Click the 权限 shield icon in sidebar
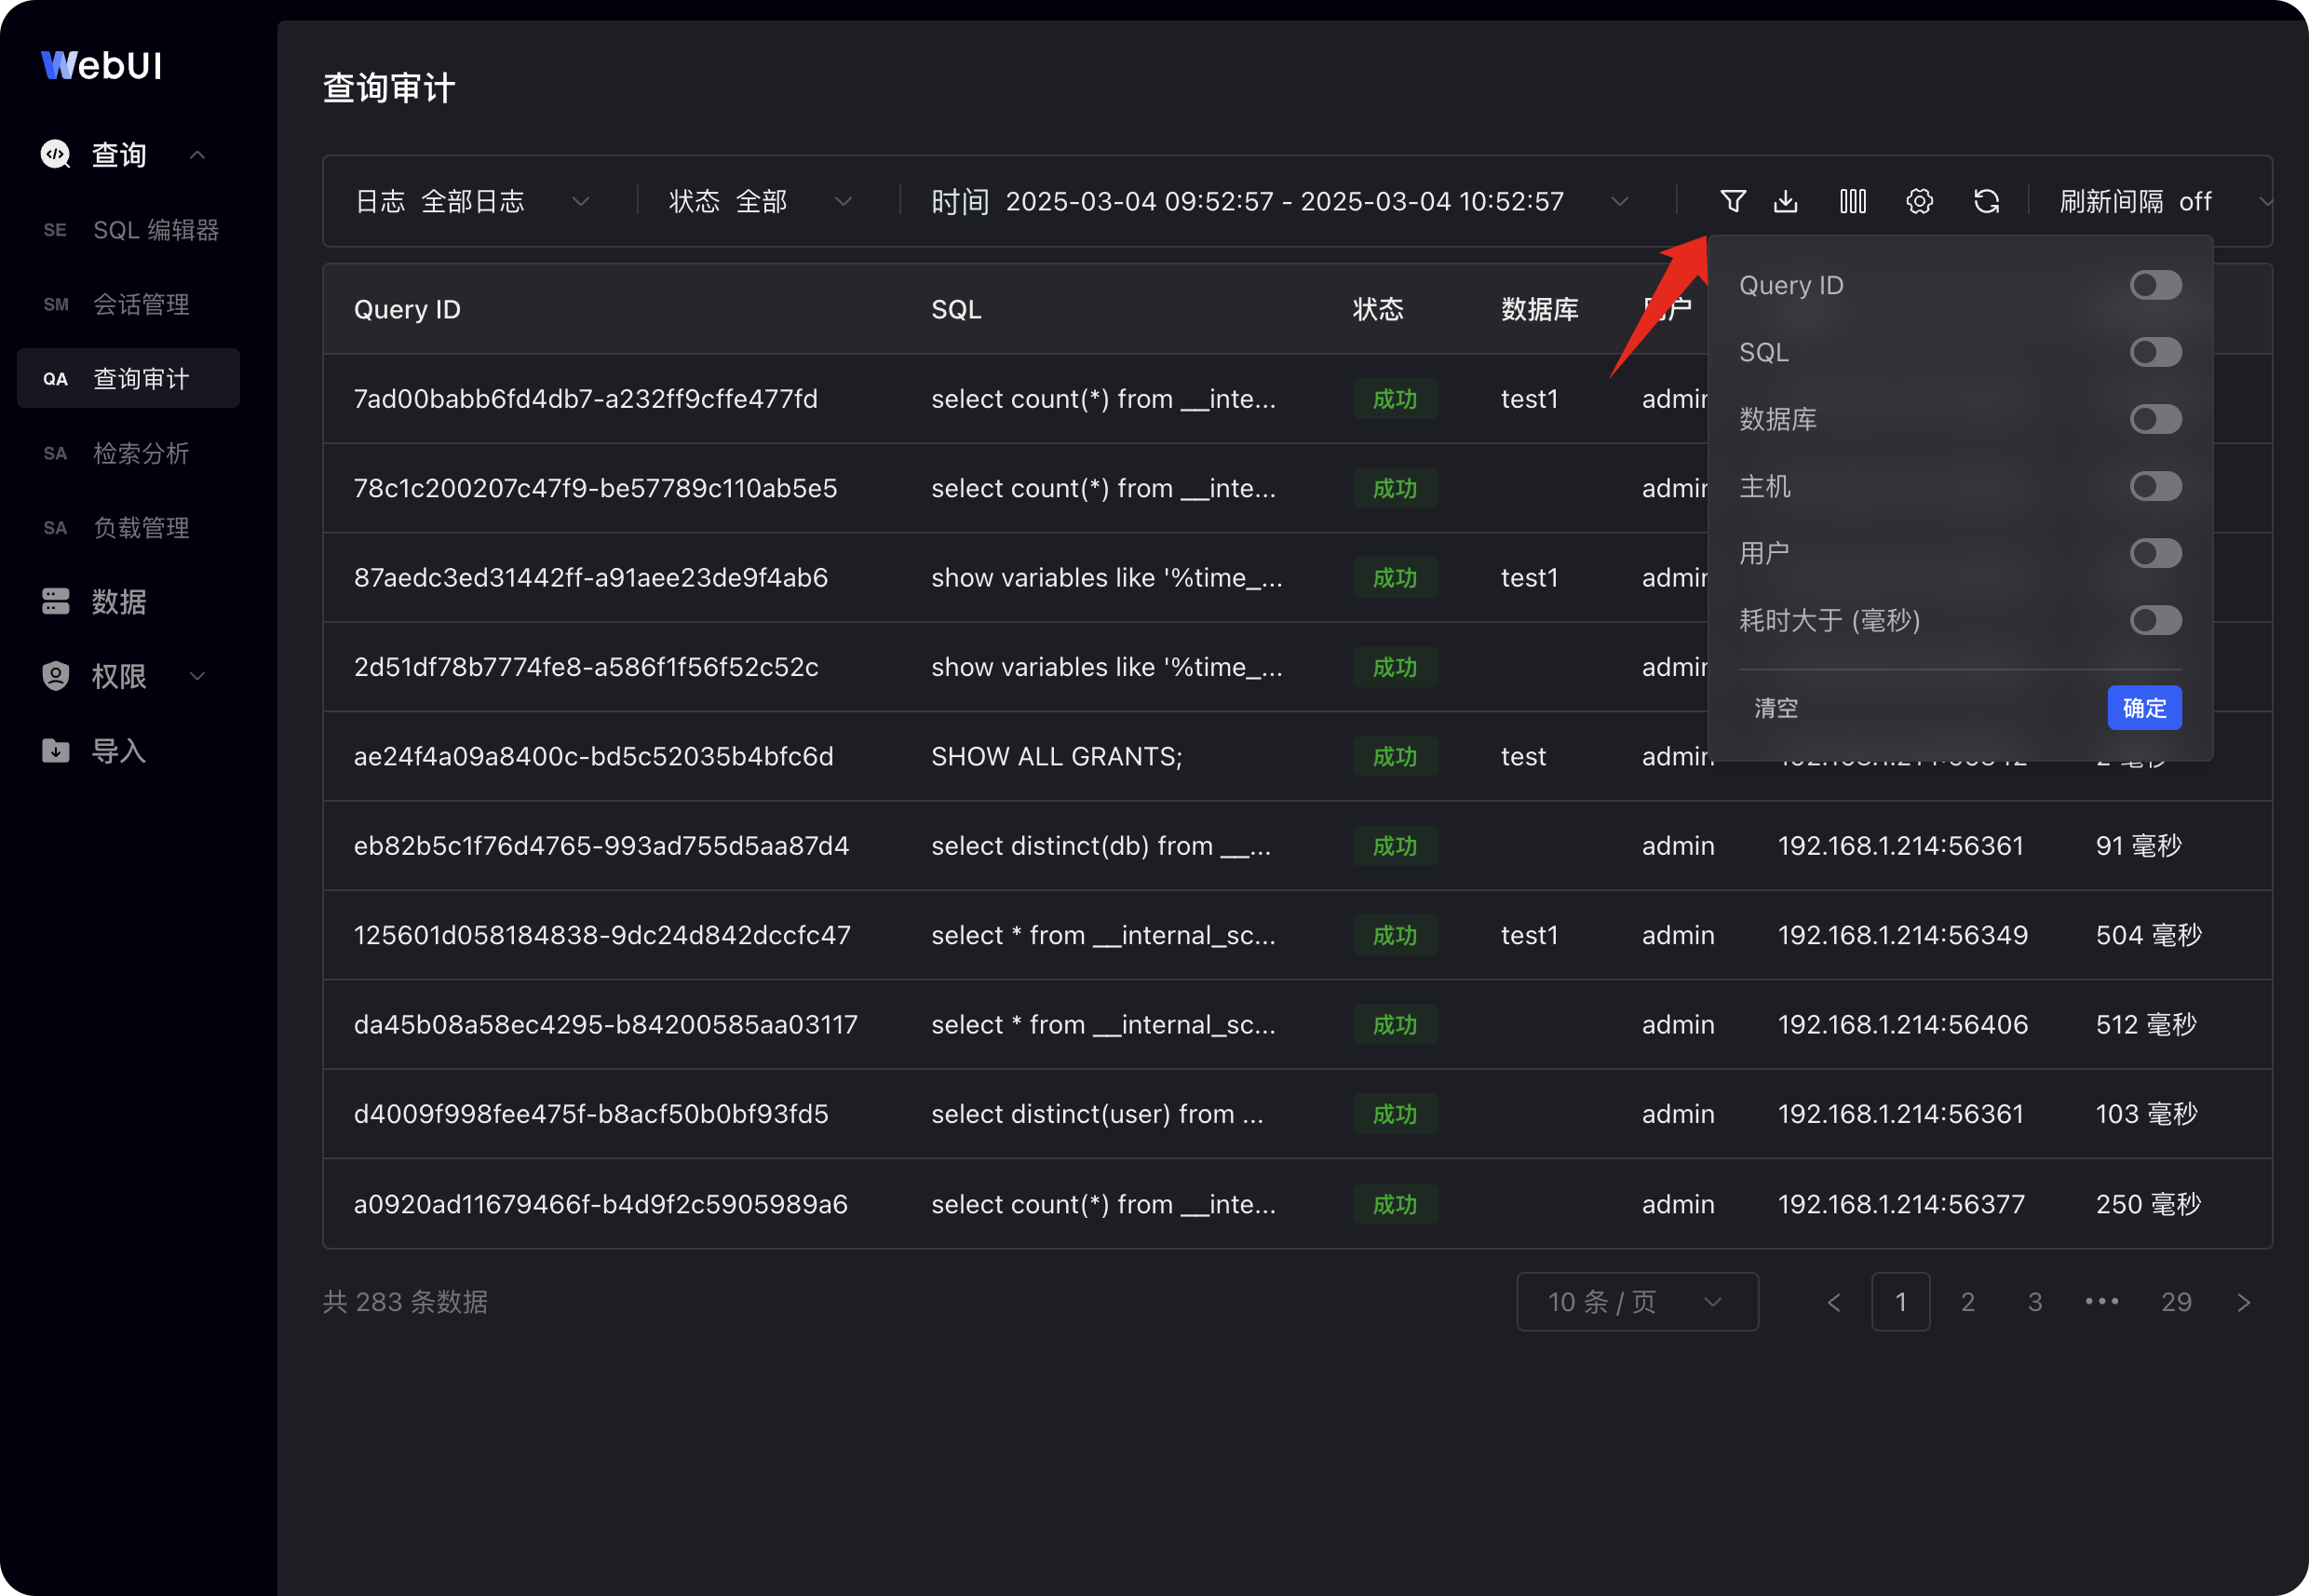 click(x=55, y=676)
